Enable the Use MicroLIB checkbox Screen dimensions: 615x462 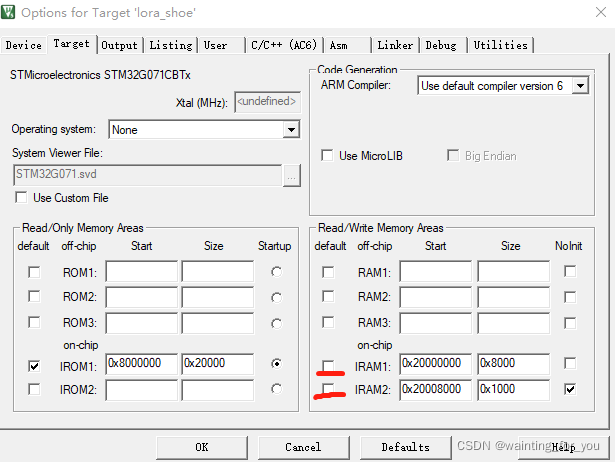point(327,155)
